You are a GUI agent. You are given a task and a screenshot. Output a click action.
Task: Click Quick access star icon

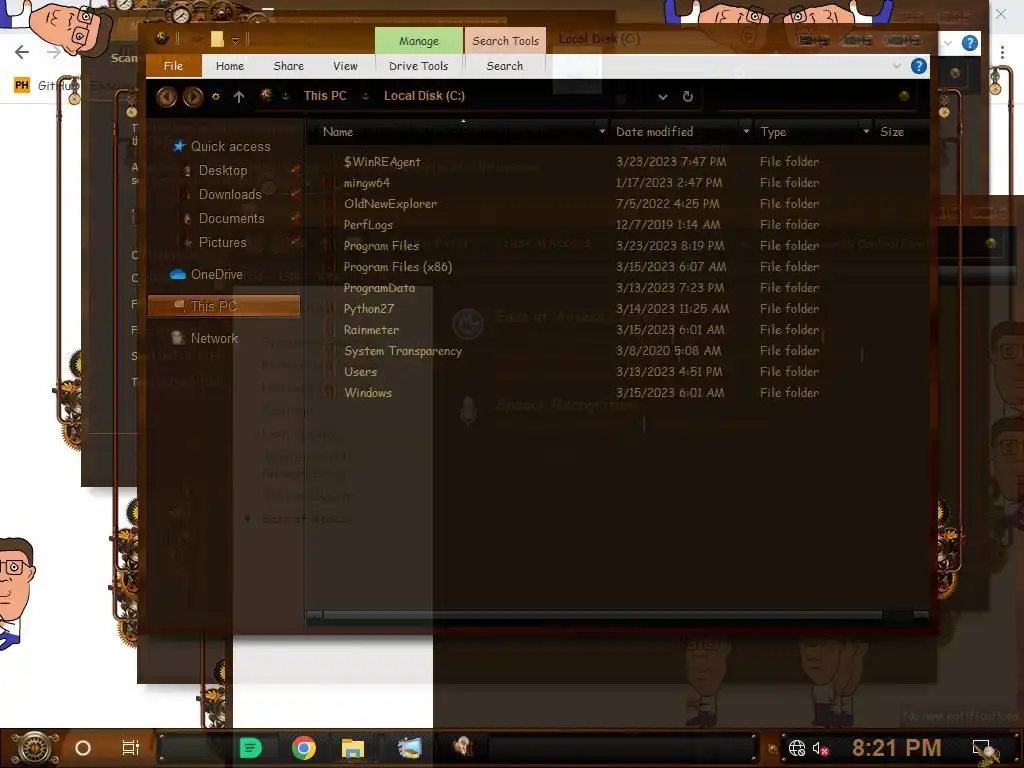tap(178, 146)
